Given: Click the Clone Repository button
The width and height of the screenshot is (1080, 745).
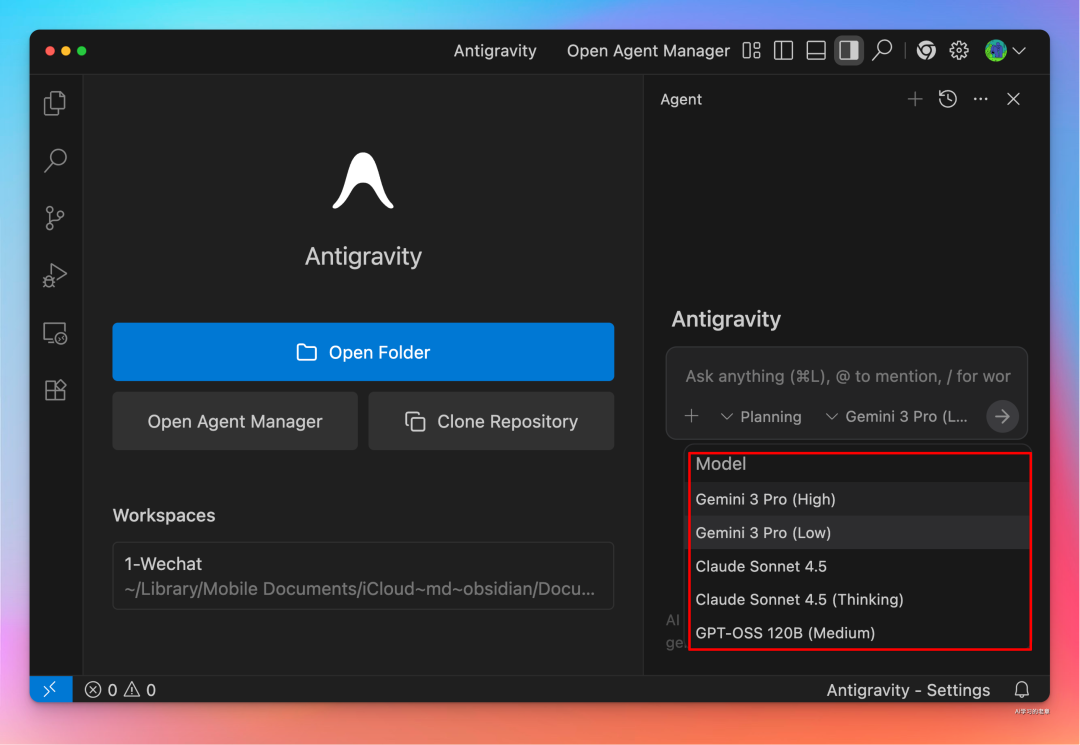Looking at the screenshot, I should 491,421.
